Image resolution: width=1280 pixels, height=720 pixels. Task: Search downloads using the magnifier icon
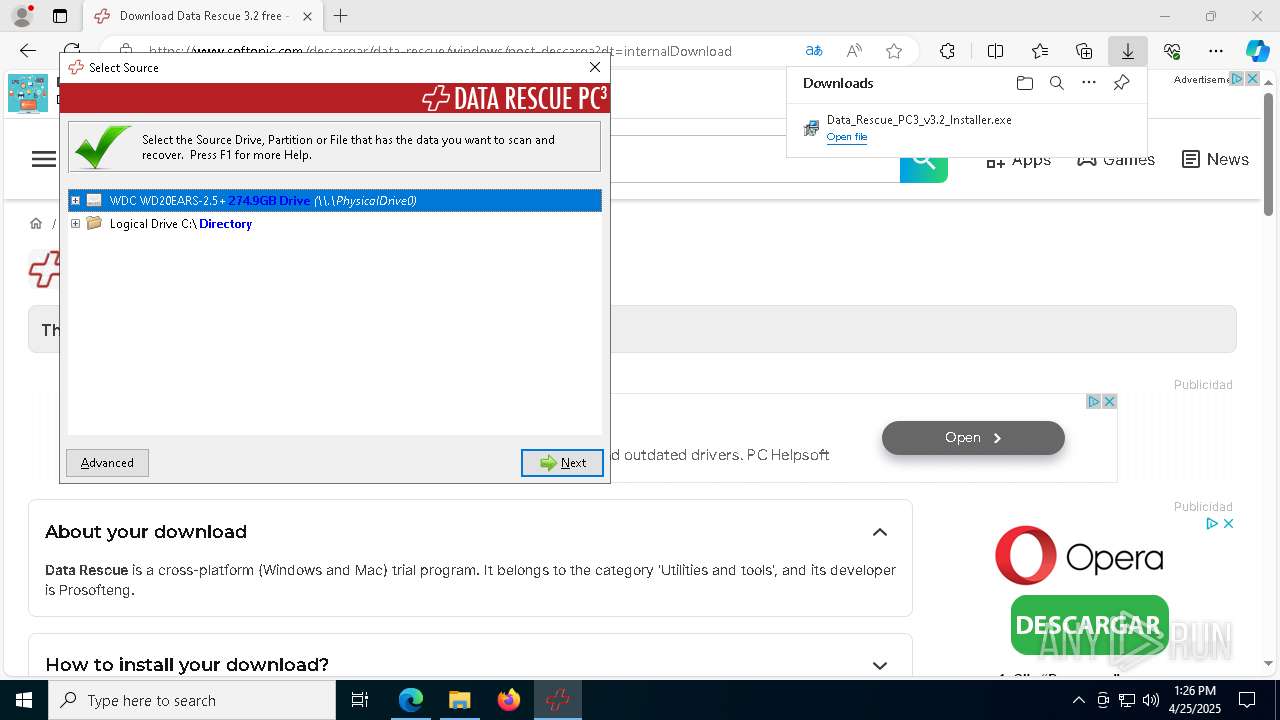tap(1056, 83)
